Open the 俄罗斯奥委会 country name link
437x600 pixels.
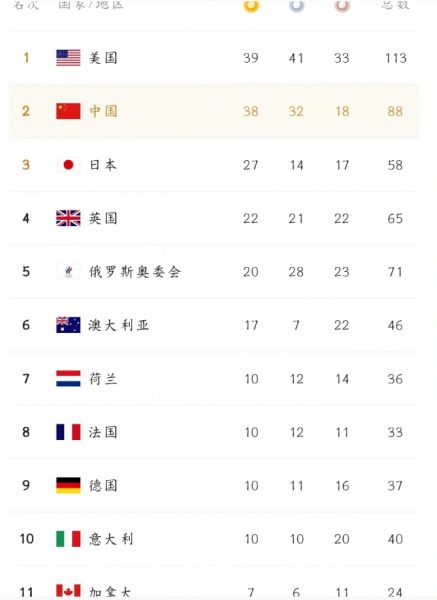pyautogui.click(x=135, y=272)
